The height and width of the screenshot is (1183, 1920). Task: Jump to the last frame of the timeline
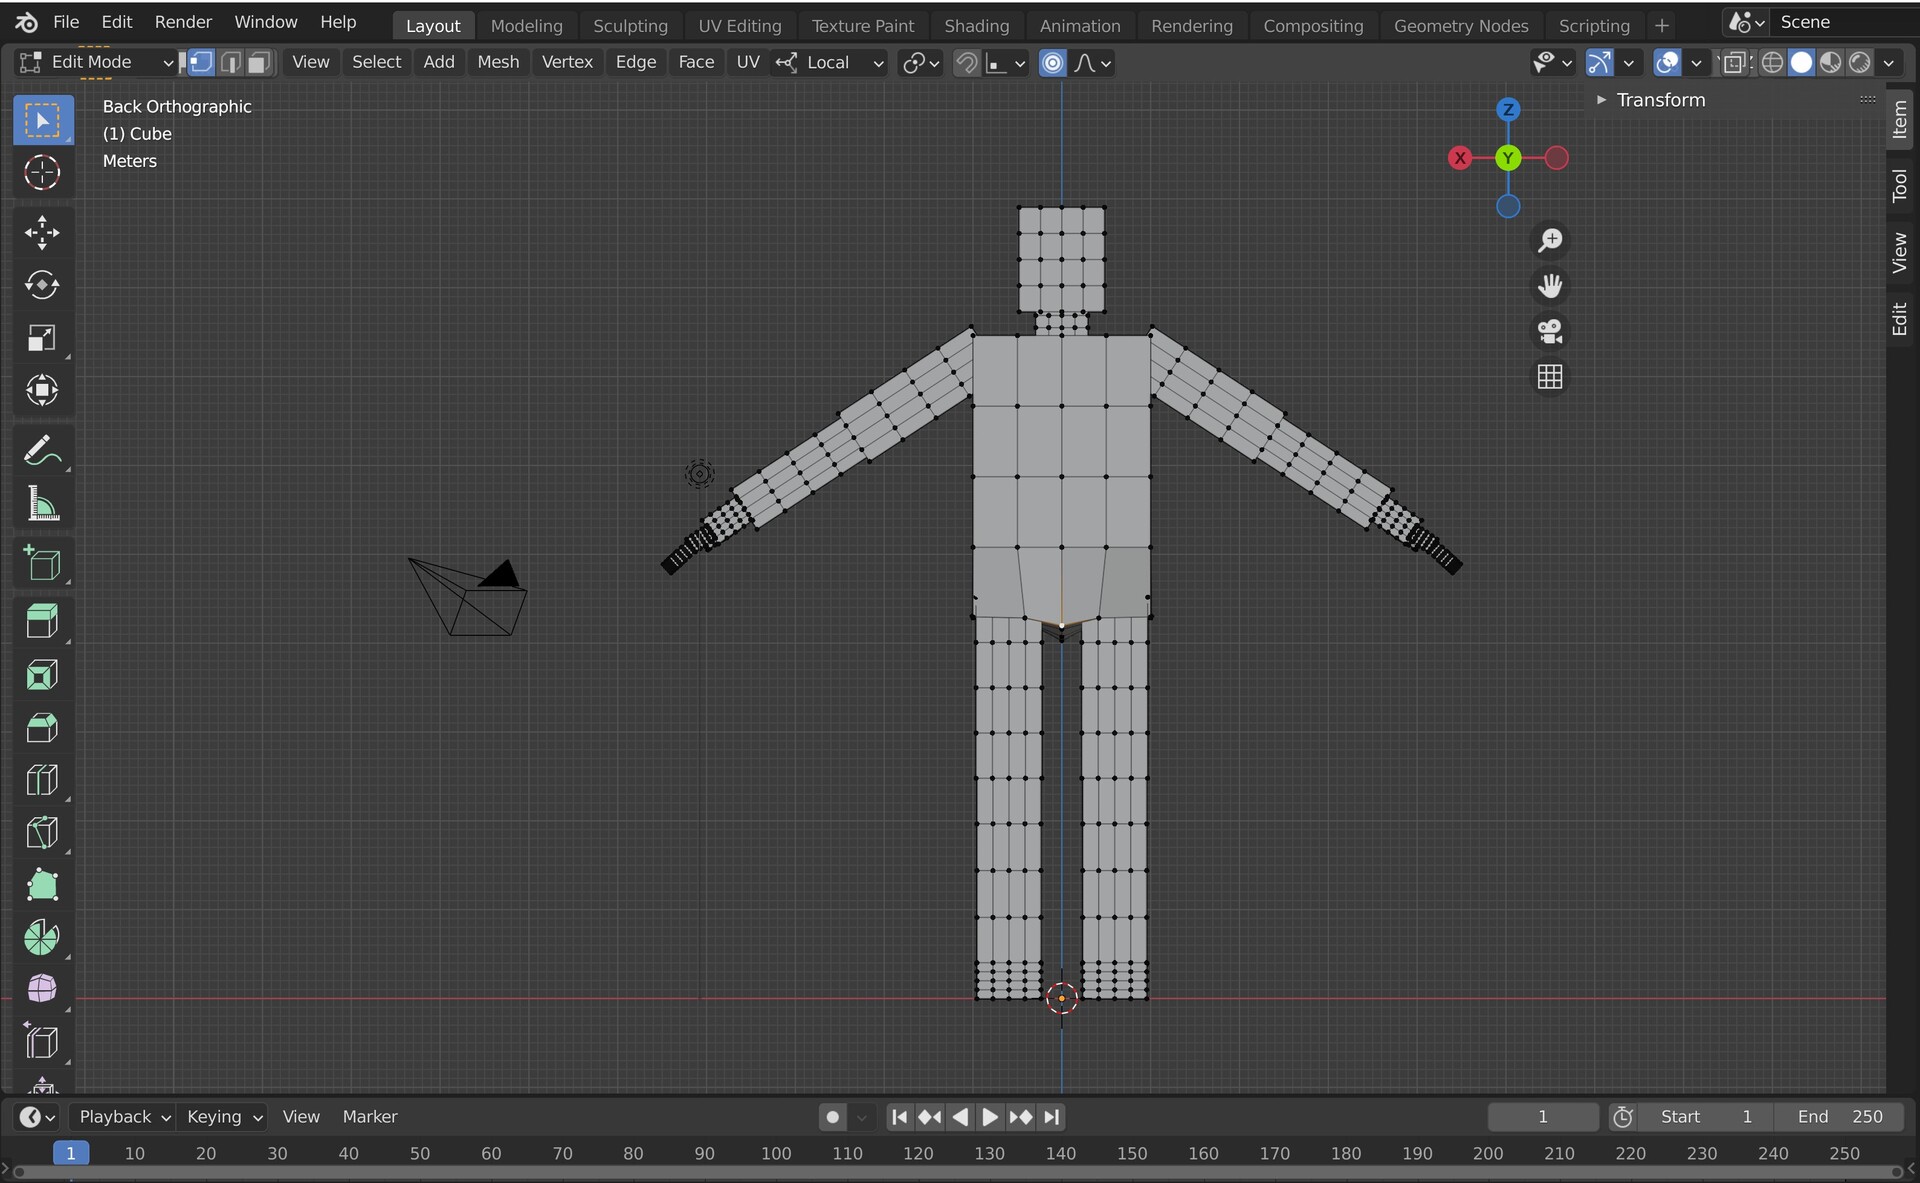tap(1052, 1117)
